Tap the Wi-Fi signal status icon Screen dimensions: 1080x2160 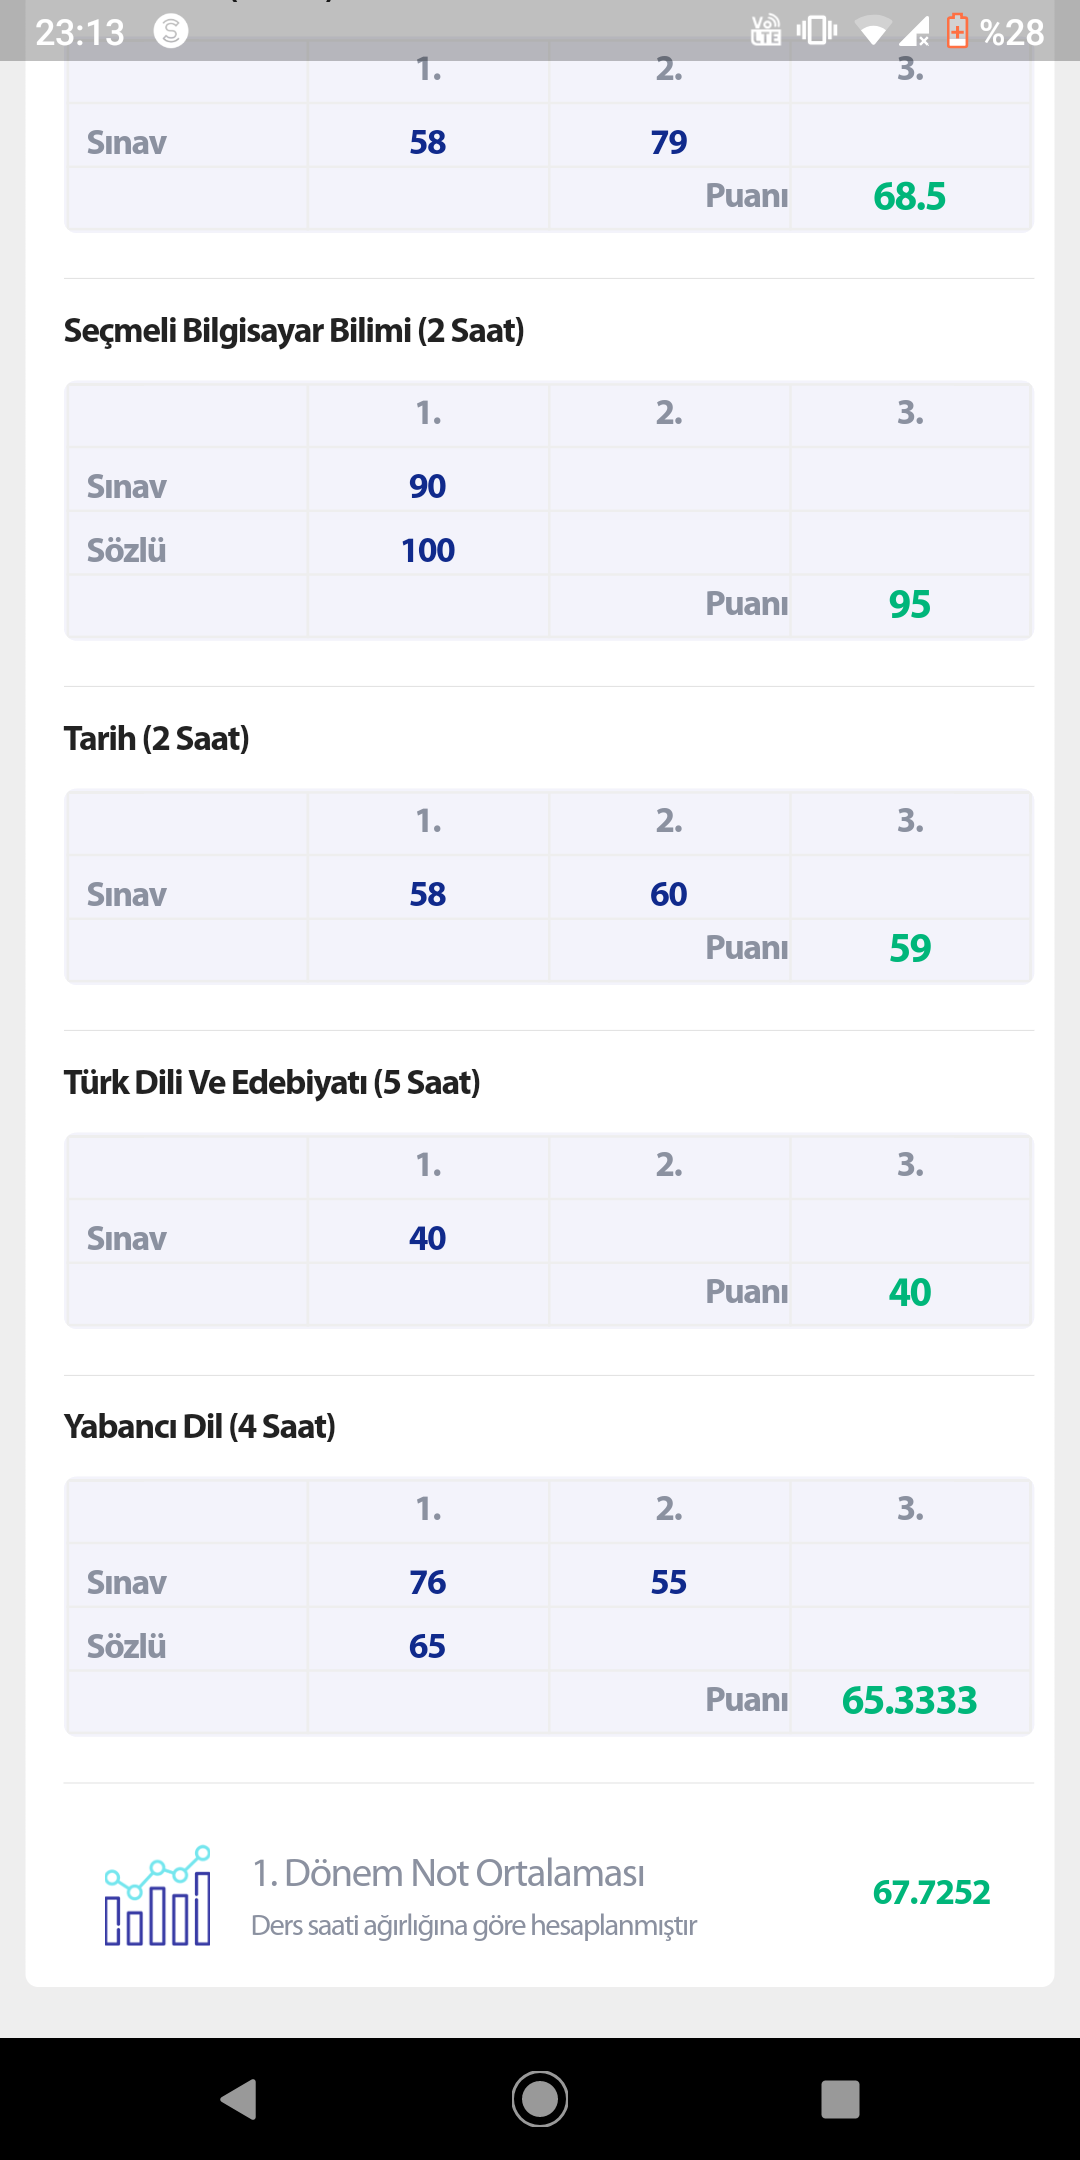tap(873, 33)
